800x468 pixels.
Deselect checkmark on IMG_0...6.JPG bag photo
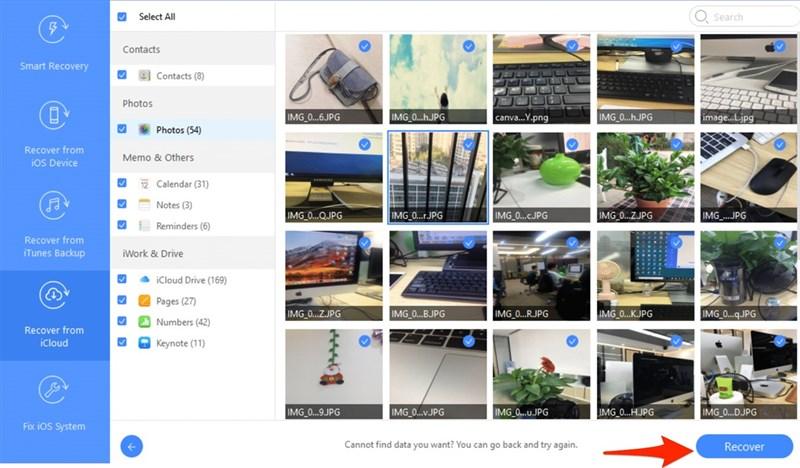tap(364, 46)
